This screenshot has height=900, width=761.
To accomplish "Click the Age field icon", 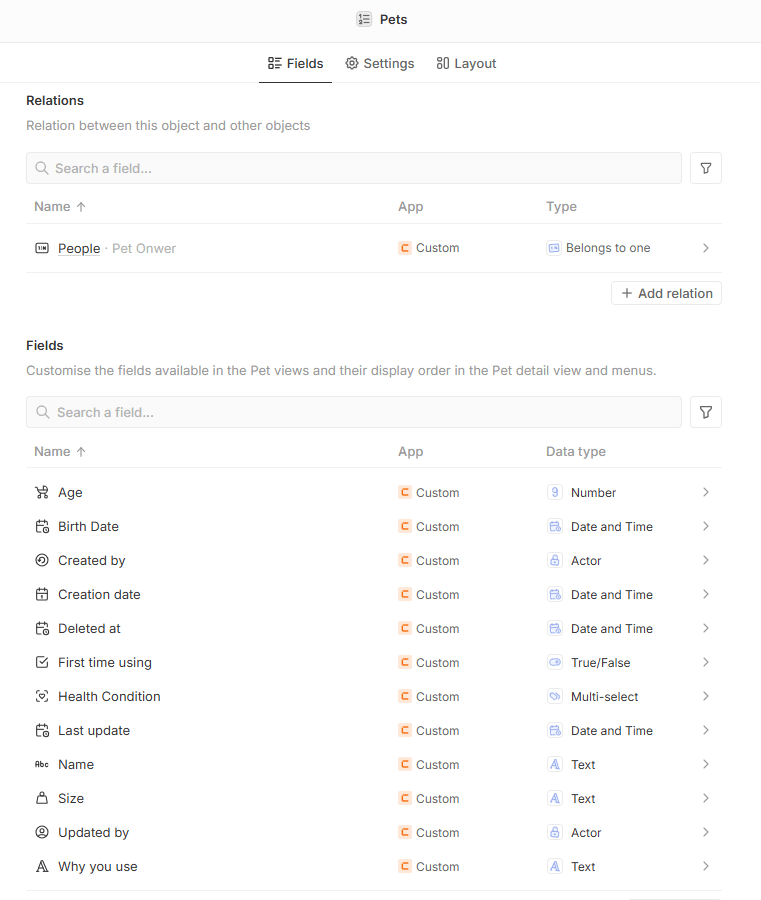I will click(x=42, y=492).
